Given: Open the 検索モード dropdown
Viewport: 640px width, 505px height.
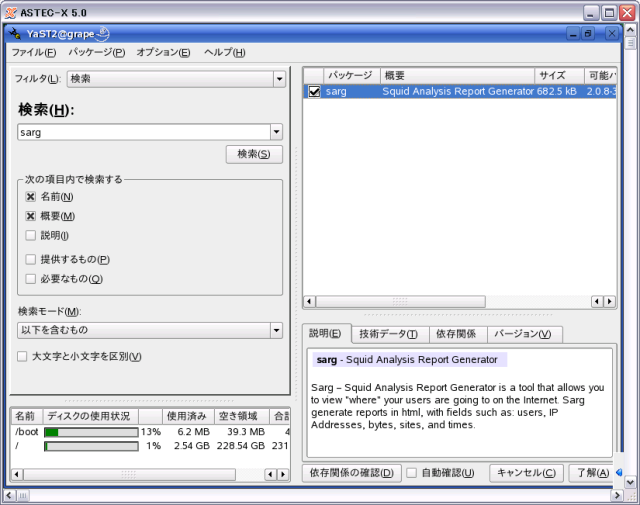Looking at the screenshot, I should click(x=276, y=330).
